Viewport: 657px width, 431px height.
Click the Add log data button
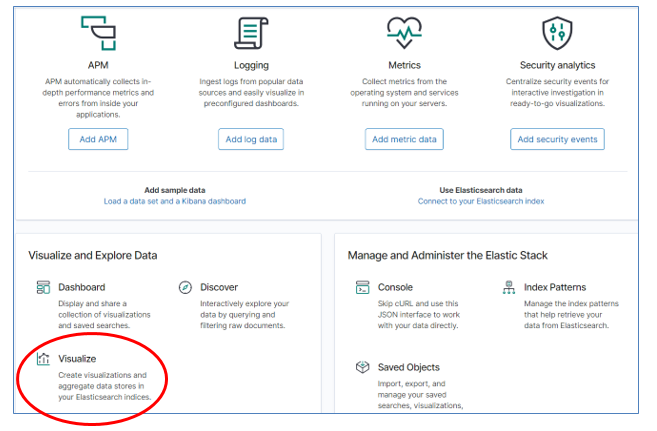pyautogui.click(x=251, y=139)
